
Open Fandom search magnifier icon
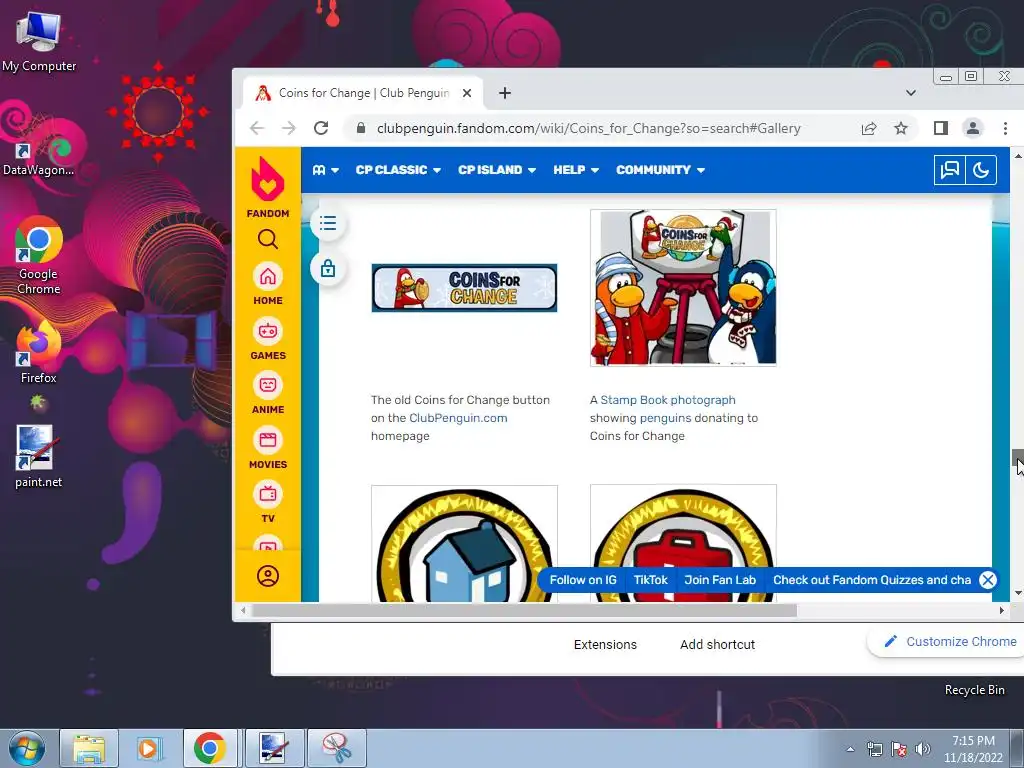pos(268,240)
